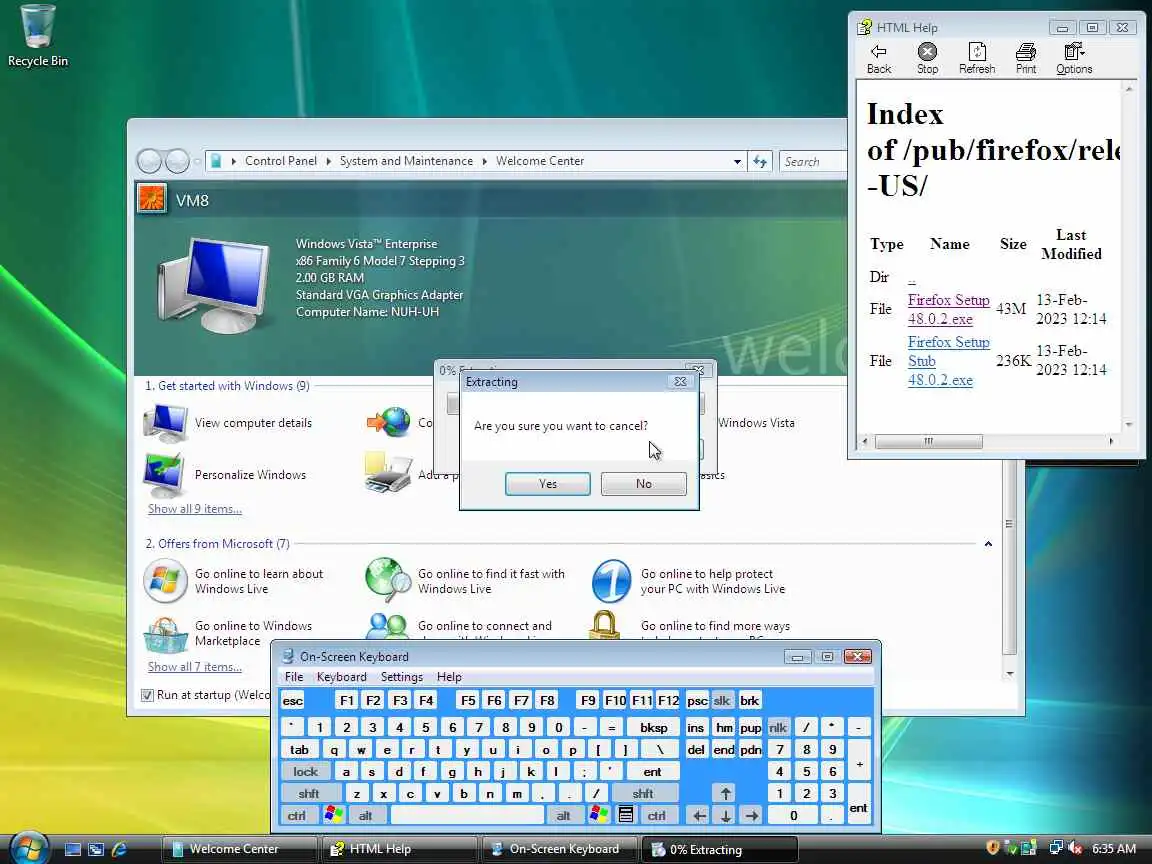Open the Options icon in HTML Help

point(1074,51)
